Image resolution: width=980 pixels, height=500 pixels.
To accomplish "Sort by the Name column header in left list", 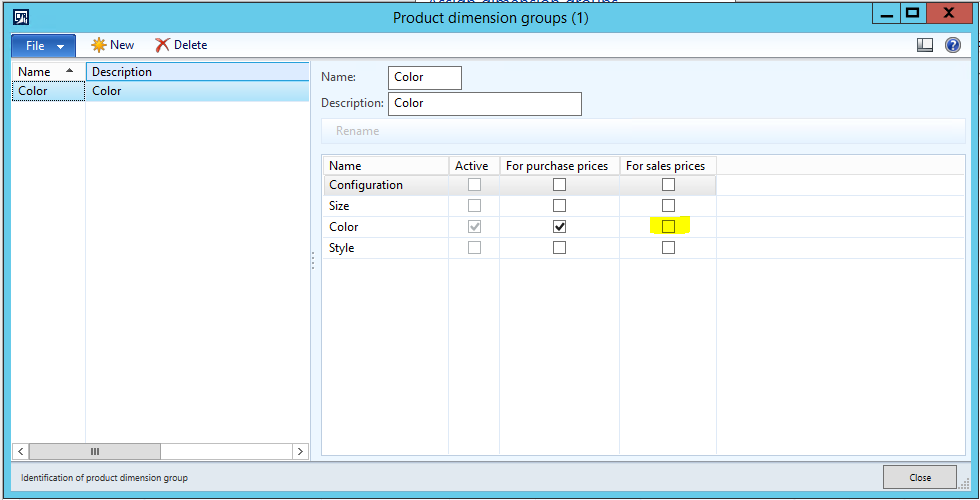I will [48, 72].
